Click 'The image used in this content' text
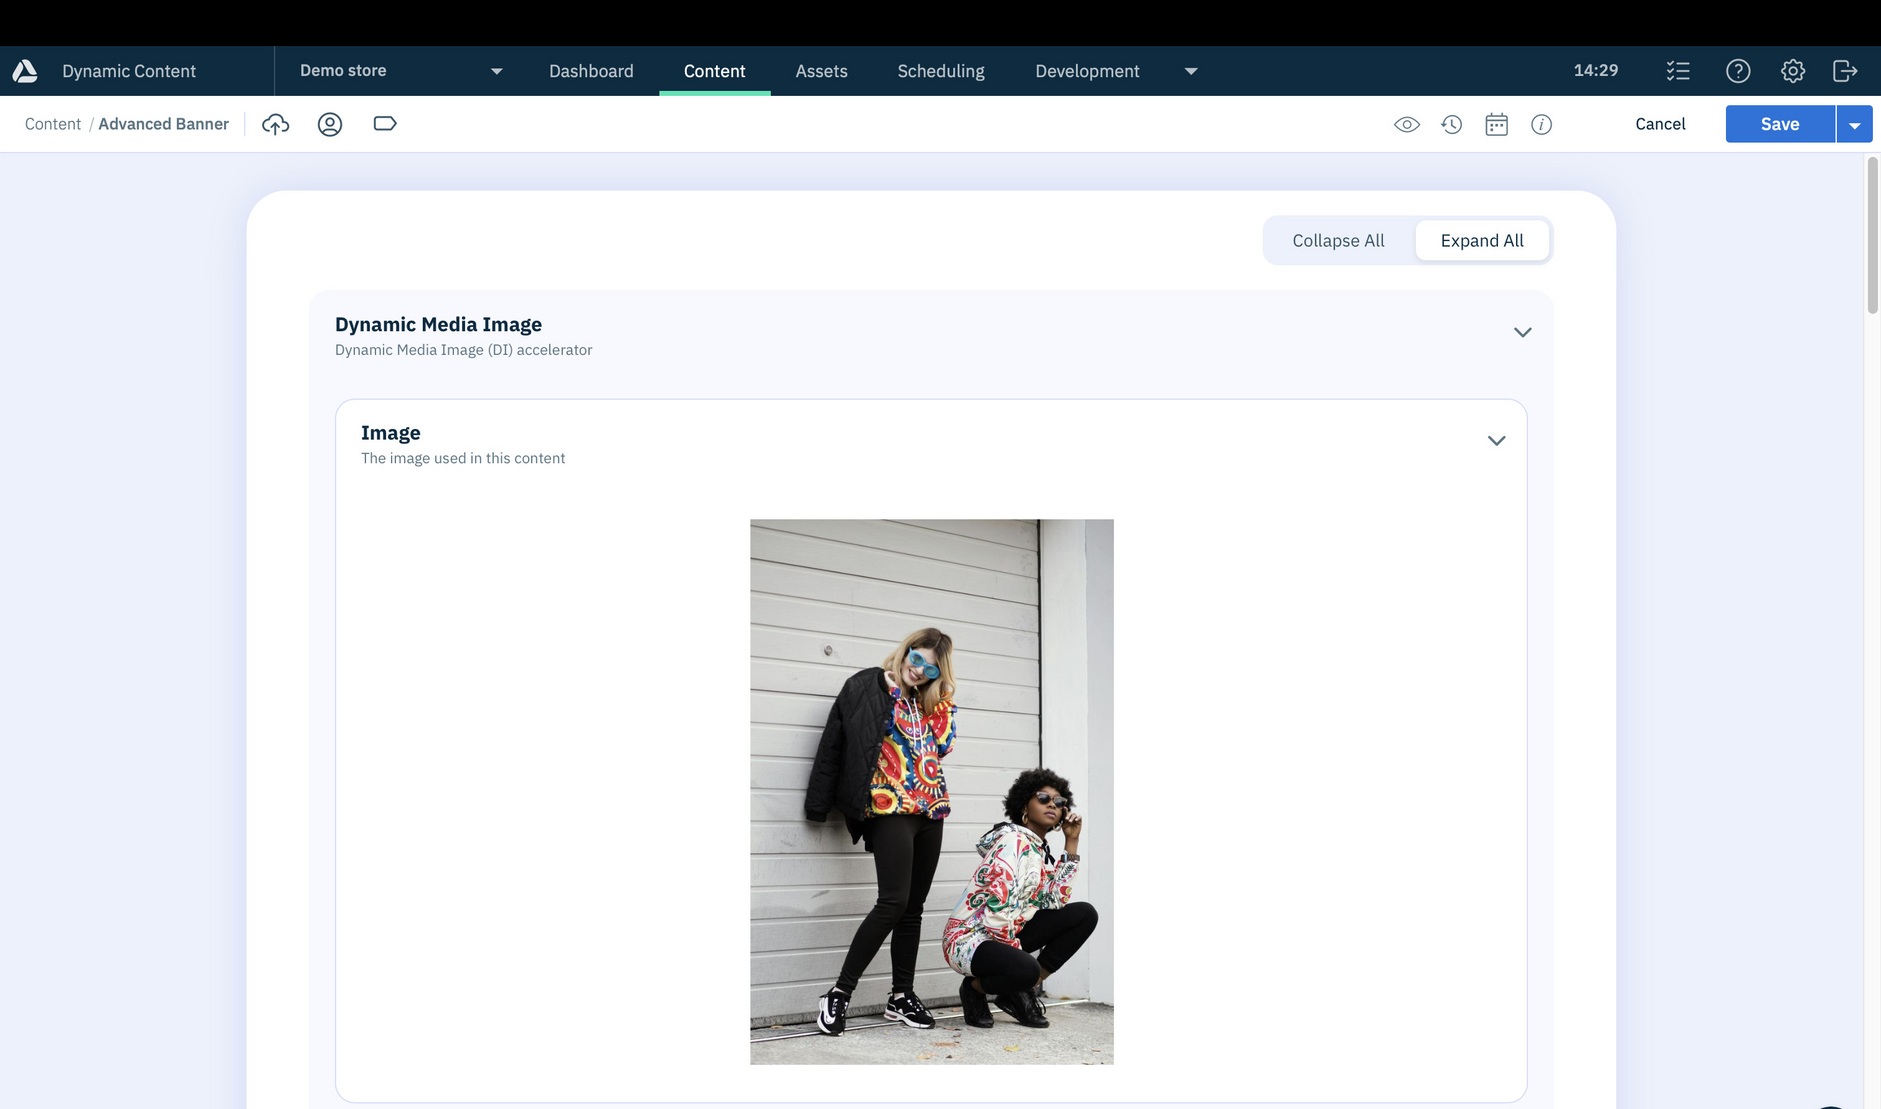The image size is (1881, 1109). click(x=463, y=458)
